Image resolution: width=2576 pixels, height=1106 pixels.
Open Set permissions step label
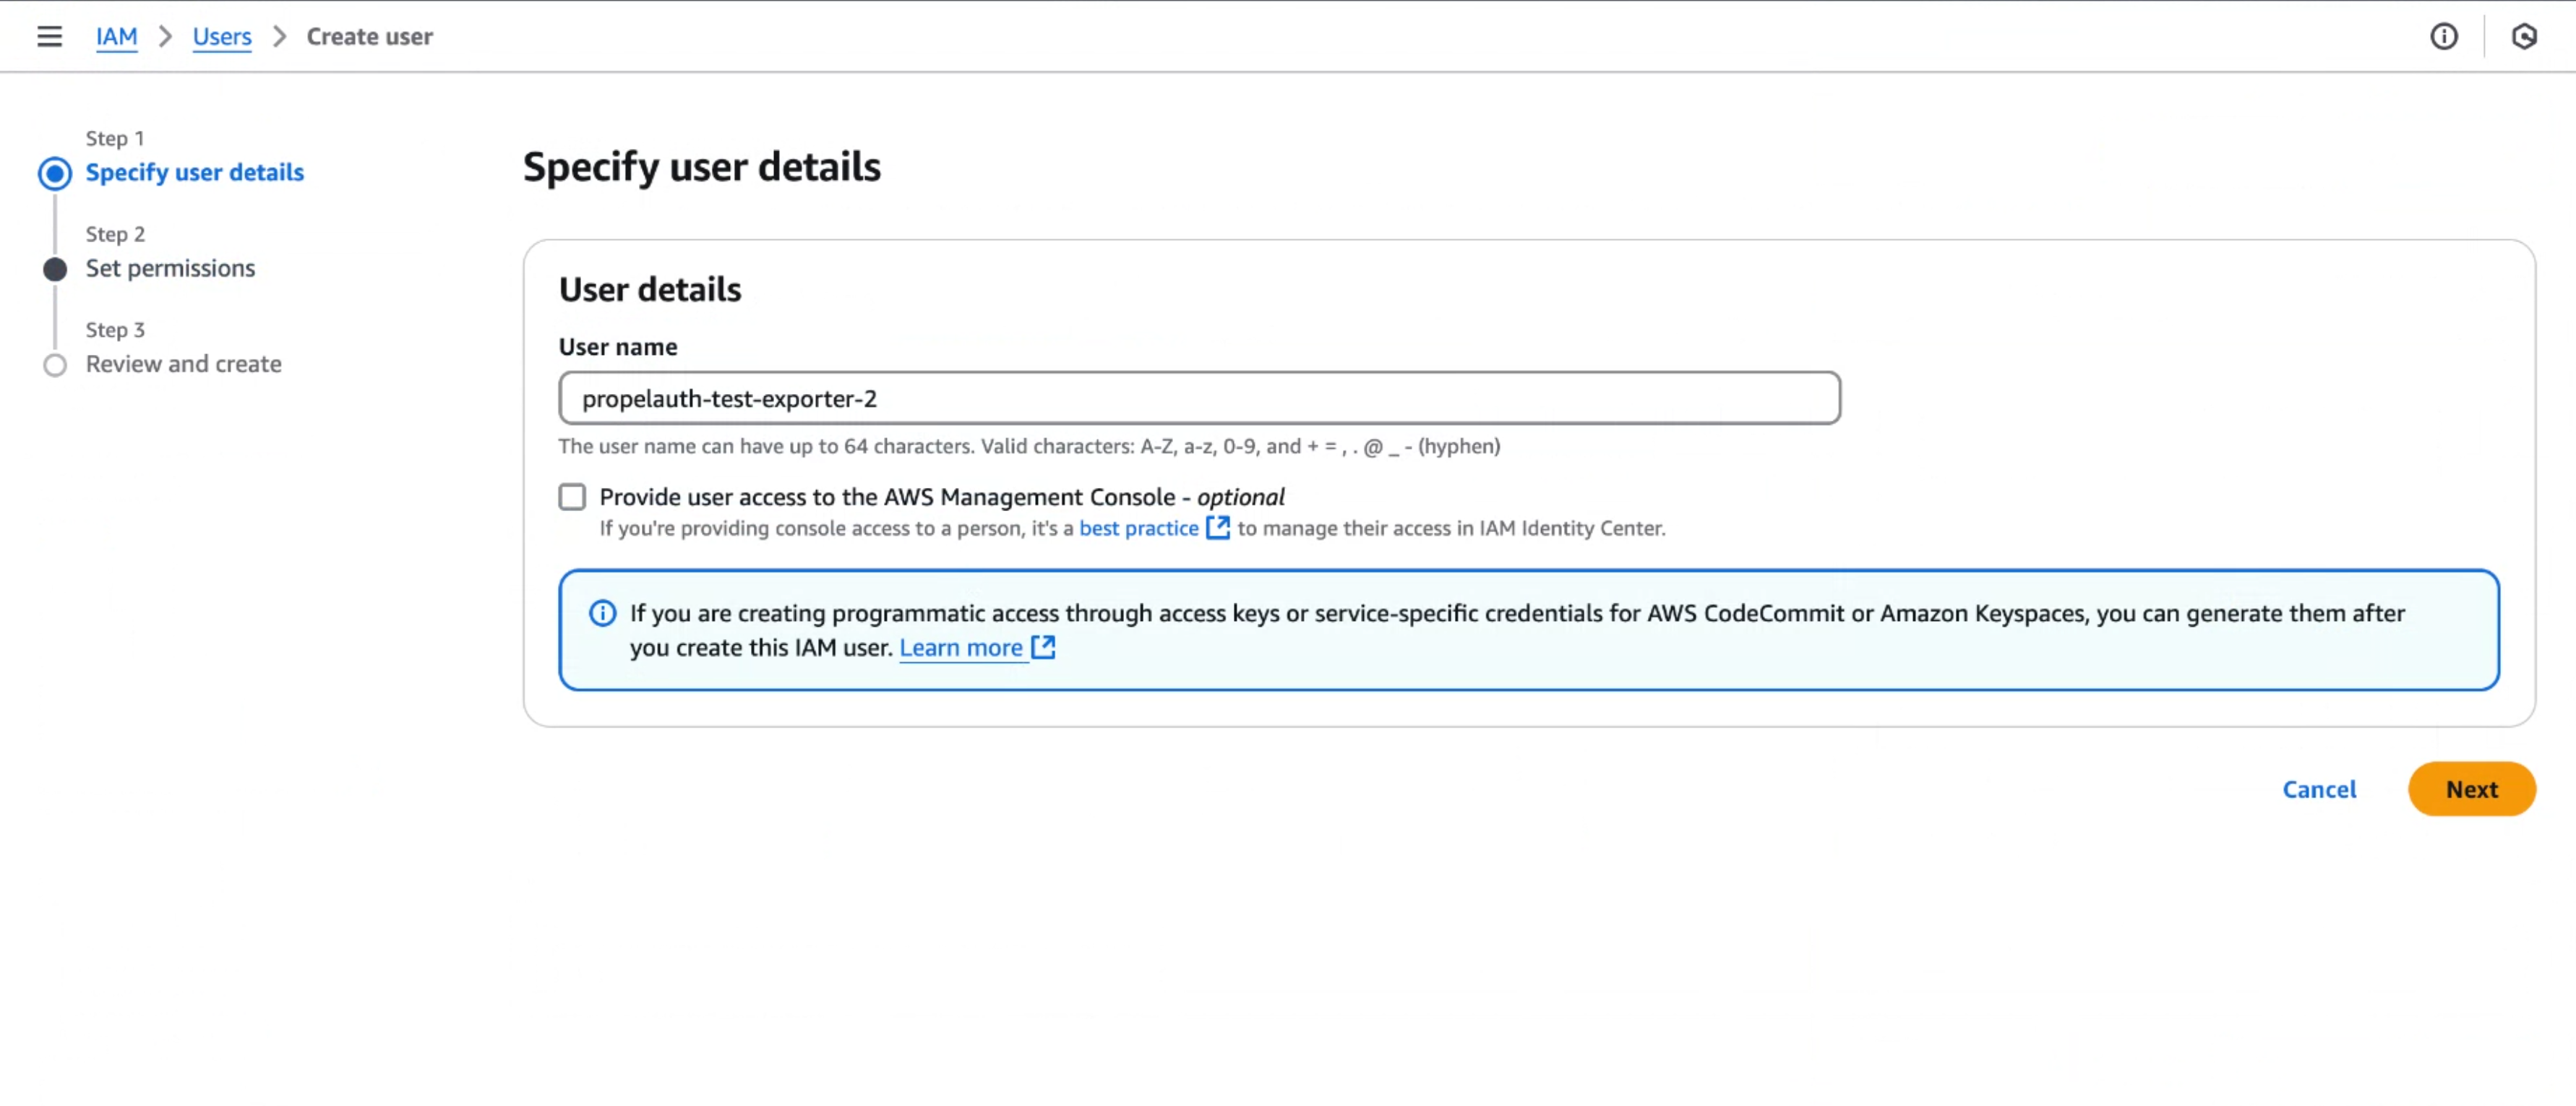point(171,268)
